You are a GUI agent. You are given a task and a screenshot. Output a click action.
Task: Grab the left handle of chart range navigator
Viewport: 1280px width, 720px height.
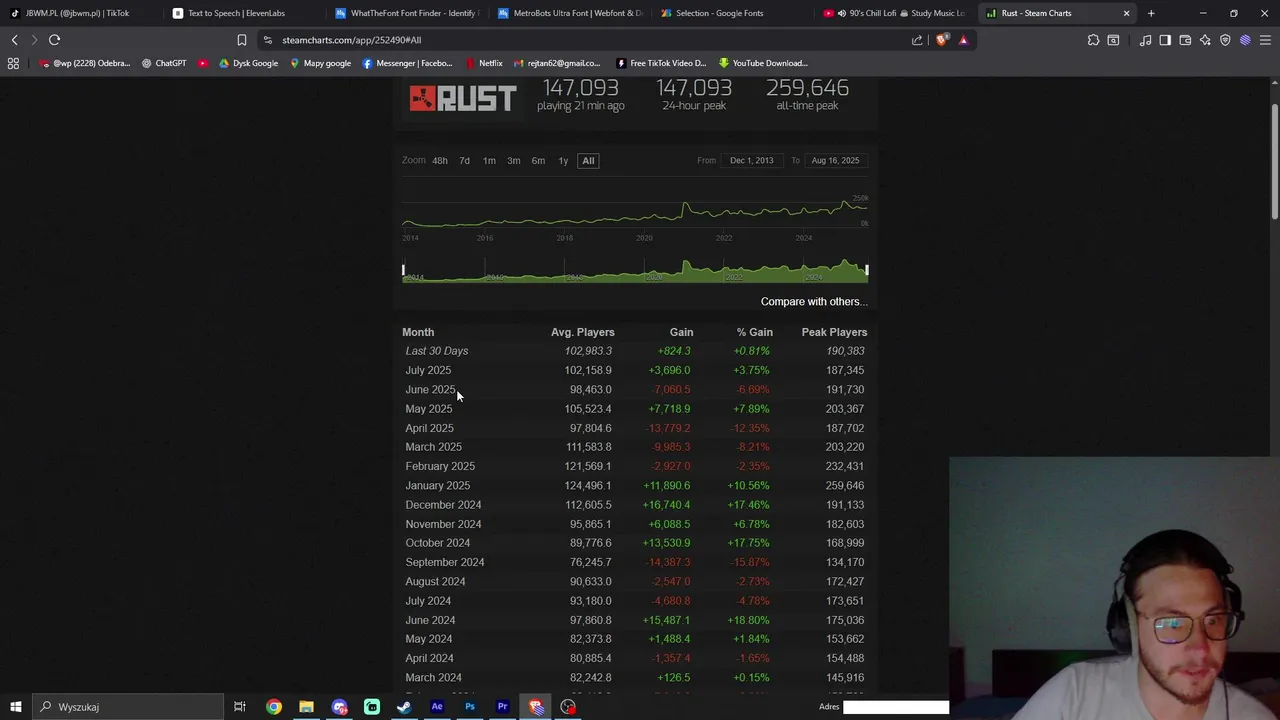click(x=403, y=270)
